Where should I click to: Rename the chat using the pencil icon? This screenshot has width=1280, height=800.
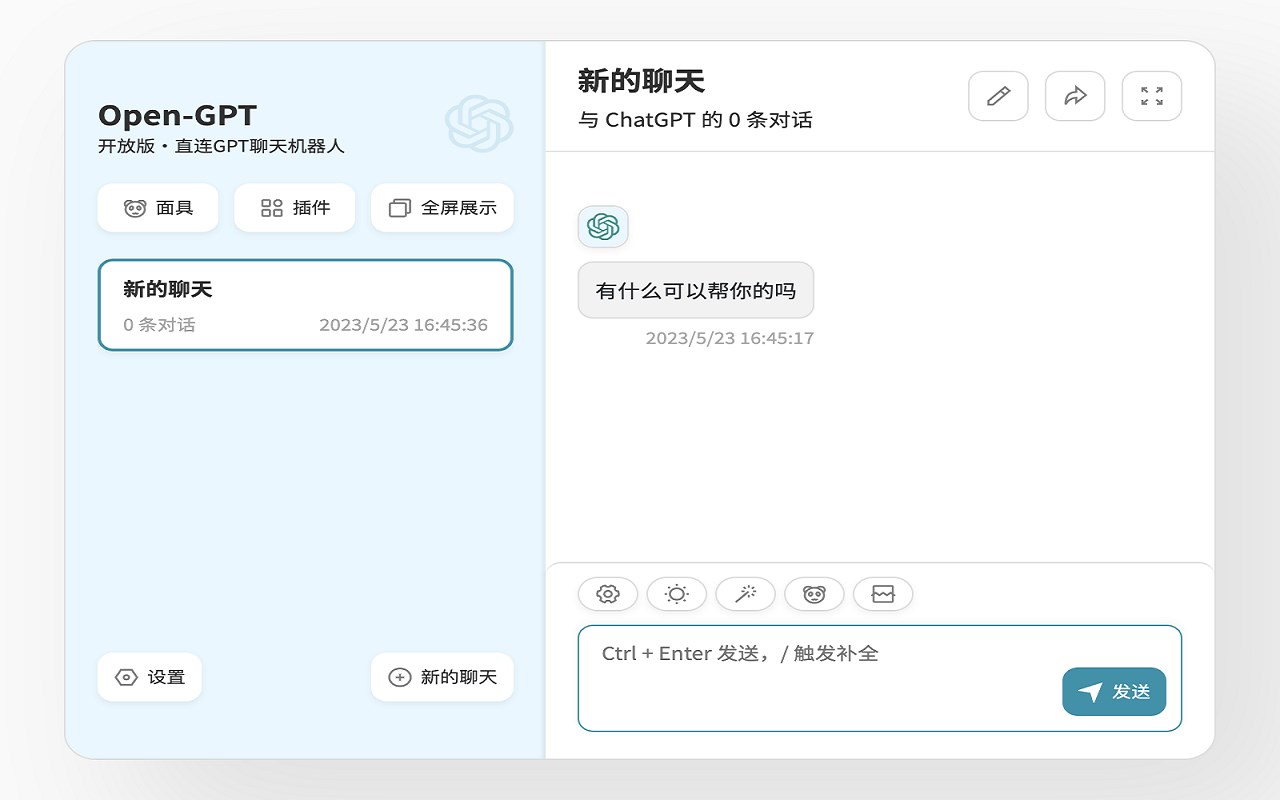pos(998,95)
